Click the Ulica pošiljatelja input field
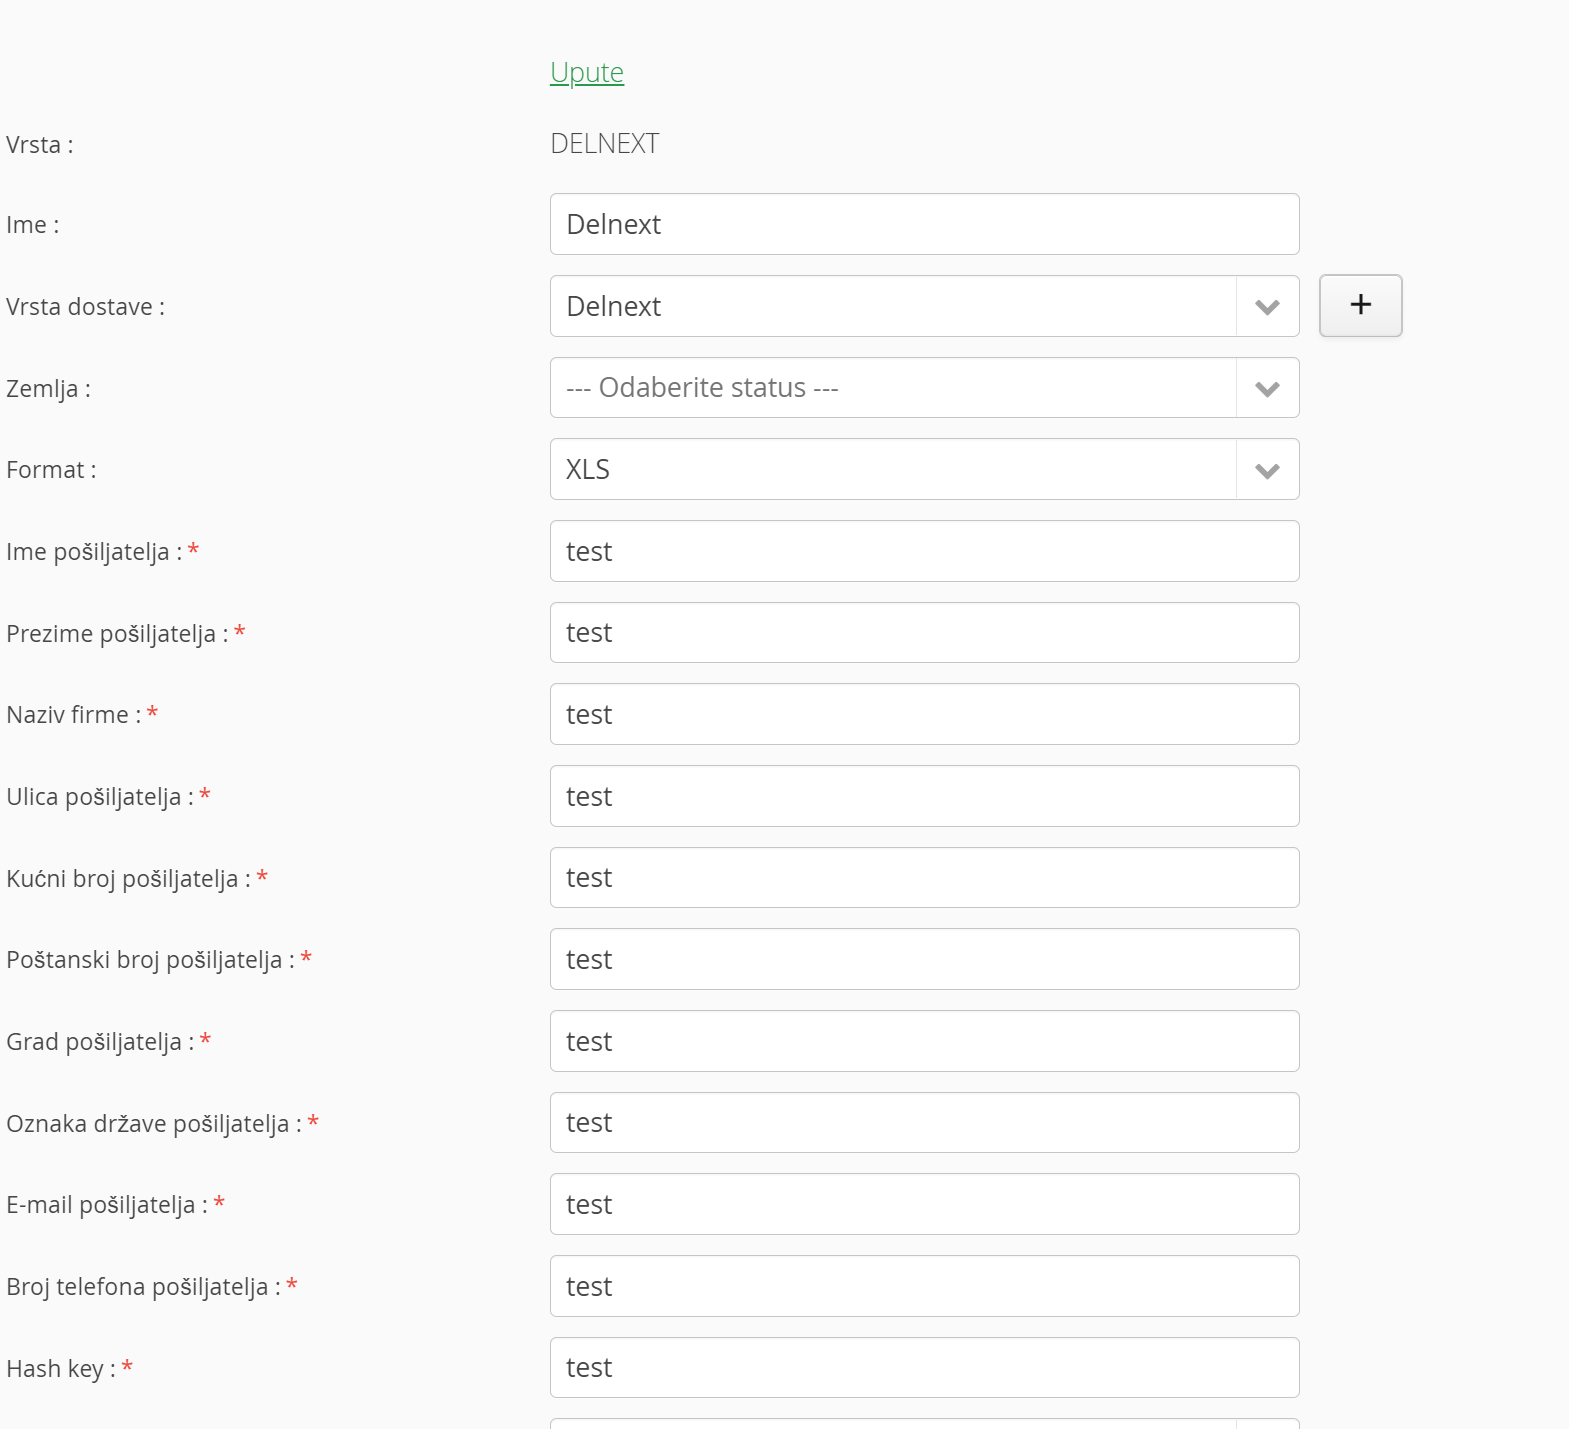The height and width of the screenshot is (1429, 1569). [924, 796]
